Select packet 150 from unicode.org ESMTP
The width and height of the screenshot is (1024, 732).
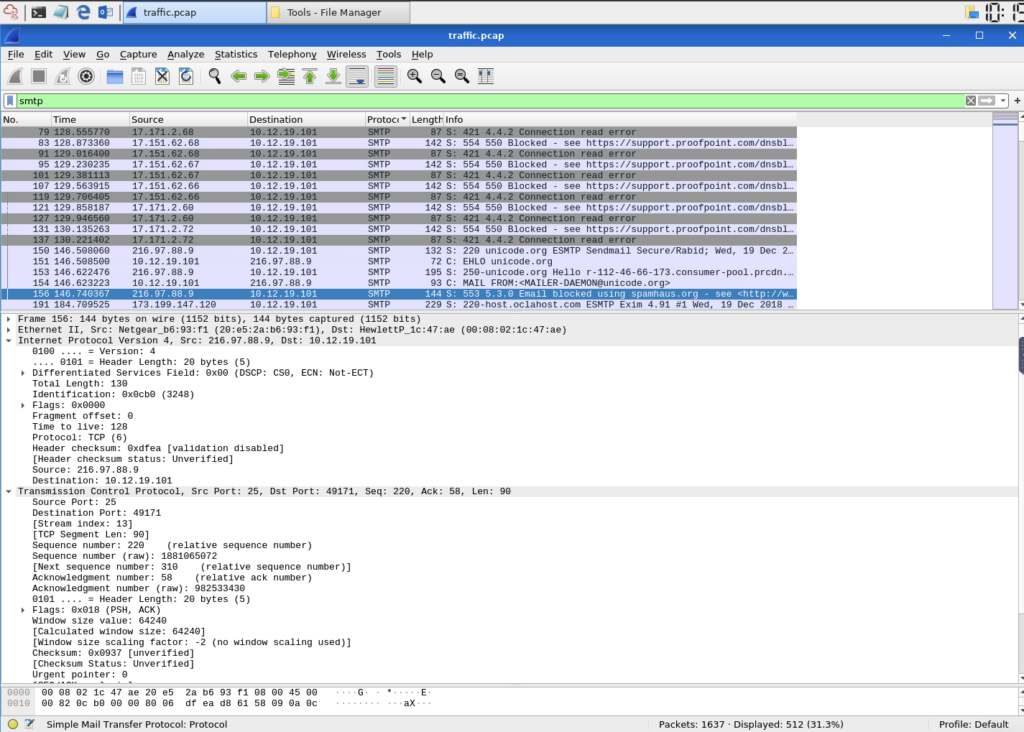pos(398,251)
